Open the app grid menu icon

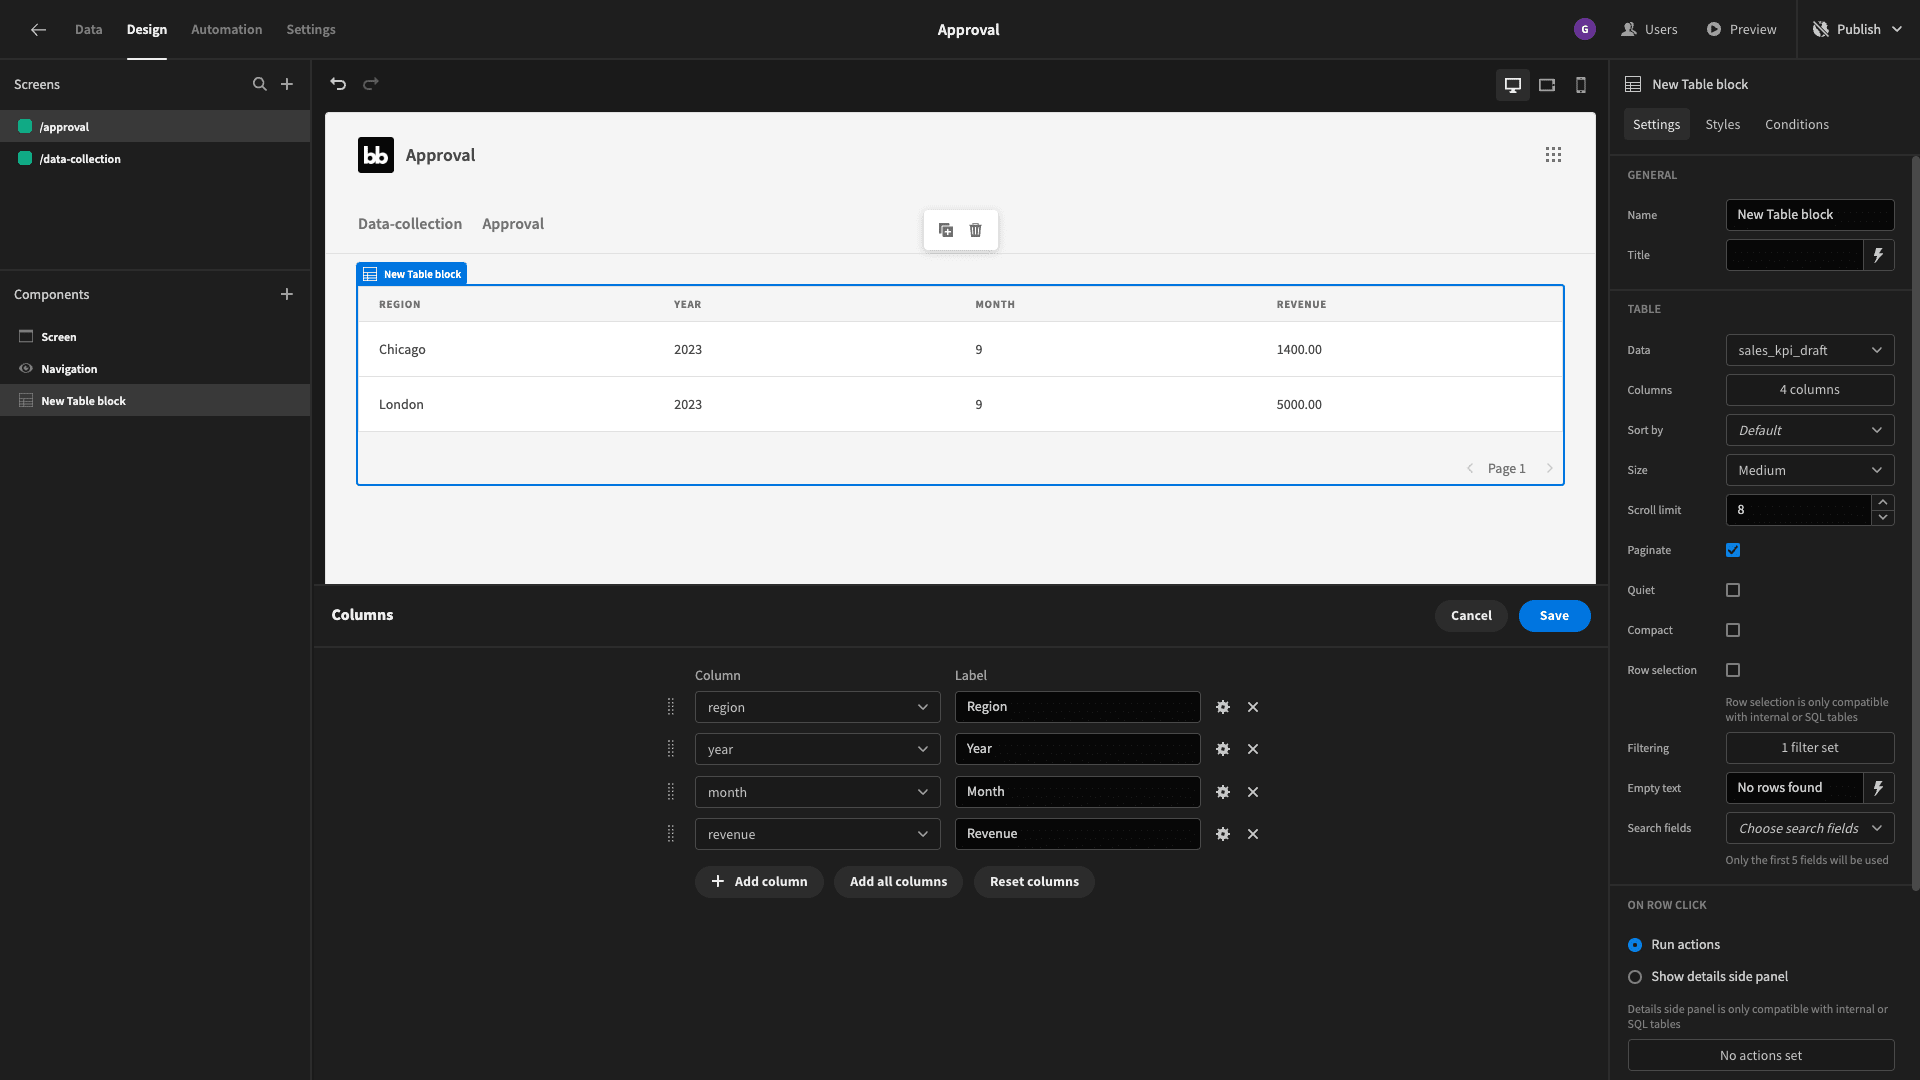[1553, 155]
